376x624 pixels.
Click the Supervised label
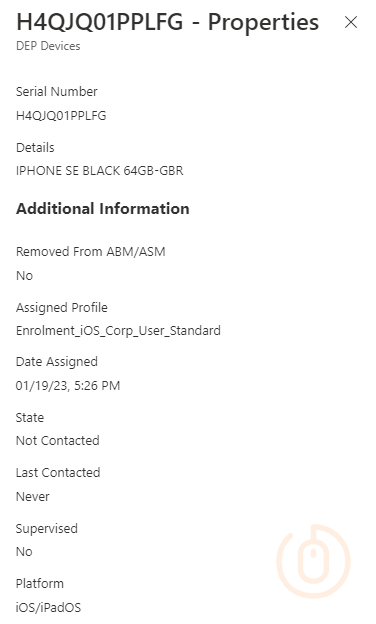47,529
